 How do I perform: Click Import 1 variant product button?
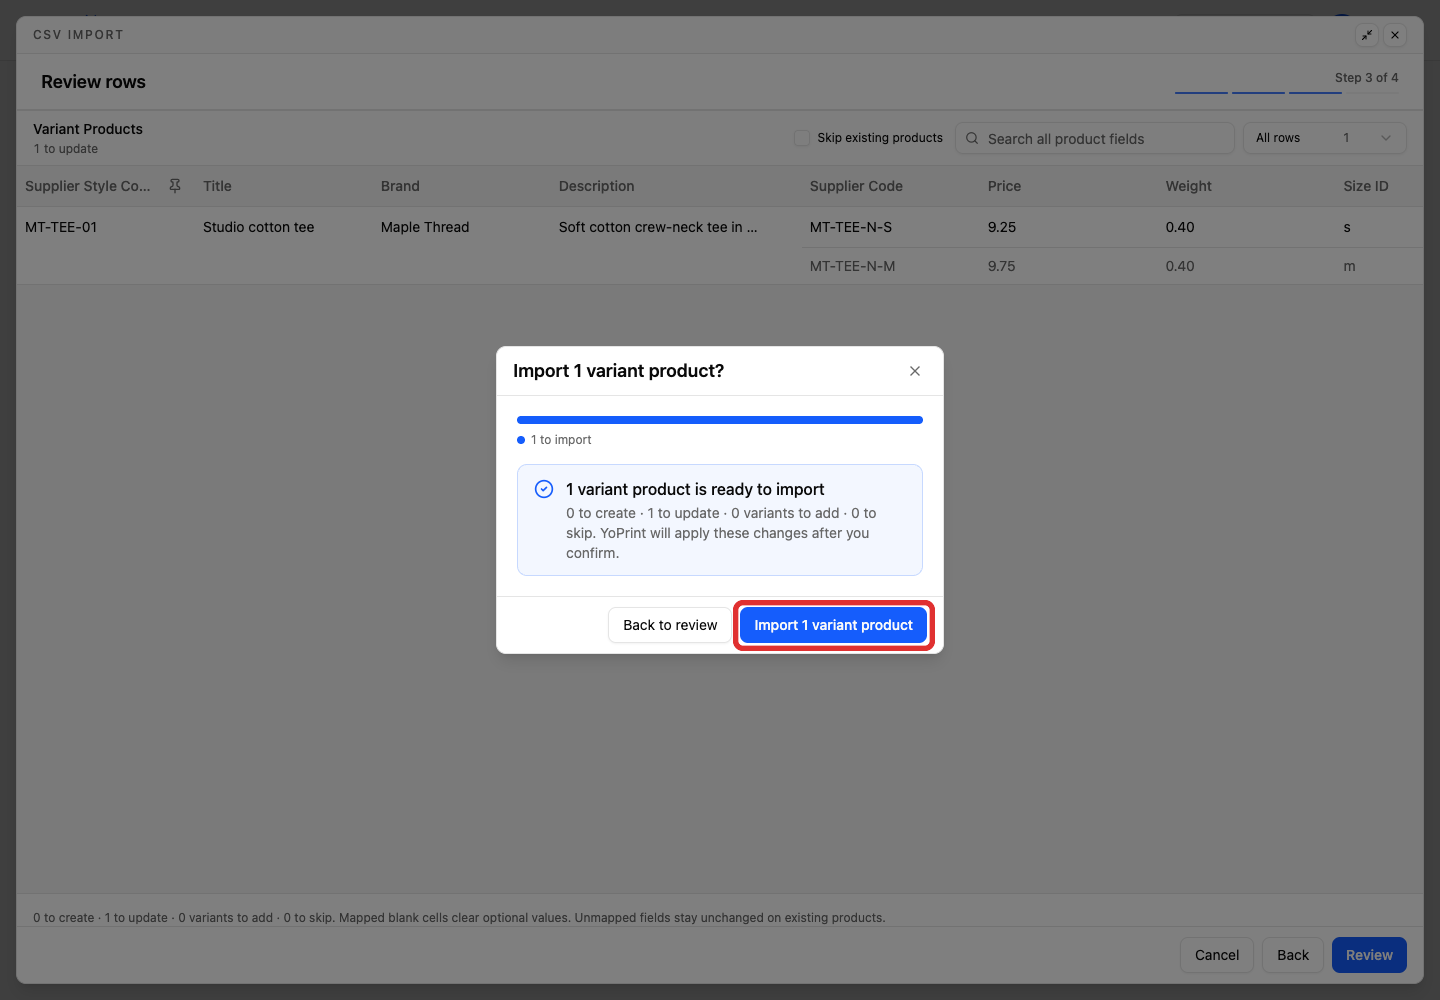pos(833,625)
